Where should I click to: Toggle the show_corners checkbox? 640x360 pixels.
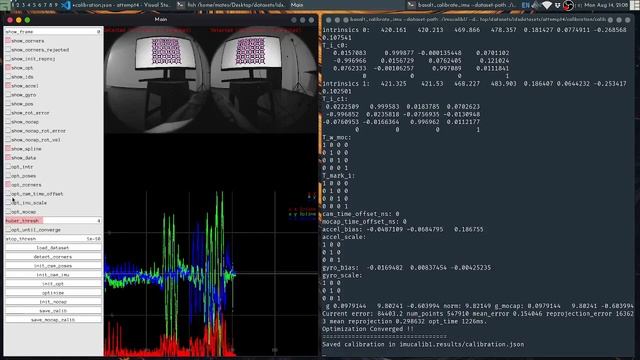8,41
